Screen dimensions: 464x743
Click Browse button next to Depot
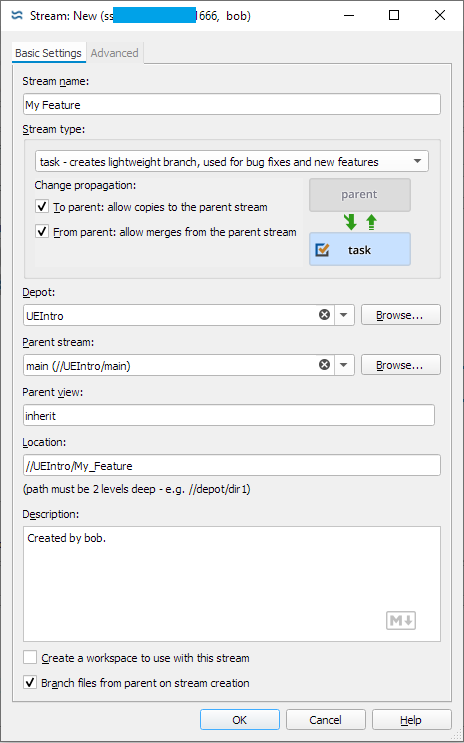pos(400,315)
